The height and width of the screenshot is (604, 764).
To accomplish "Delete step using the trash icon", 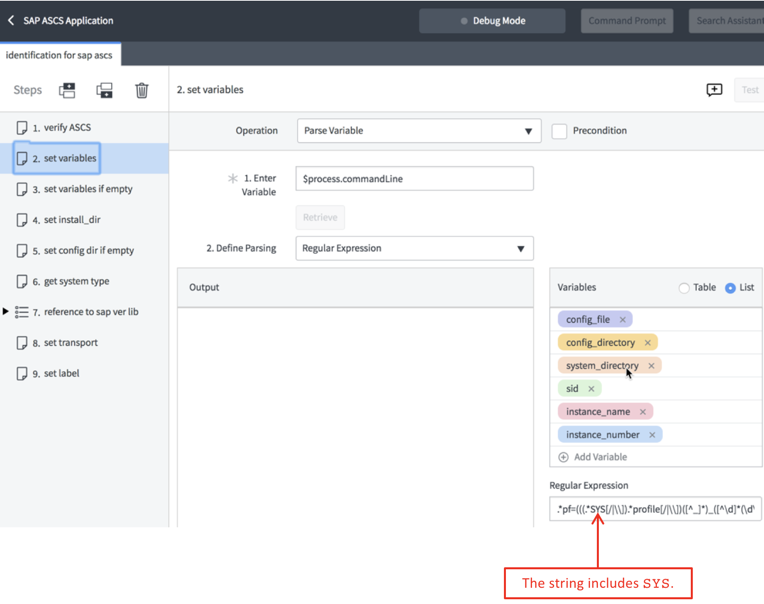I will click(142, 90).
